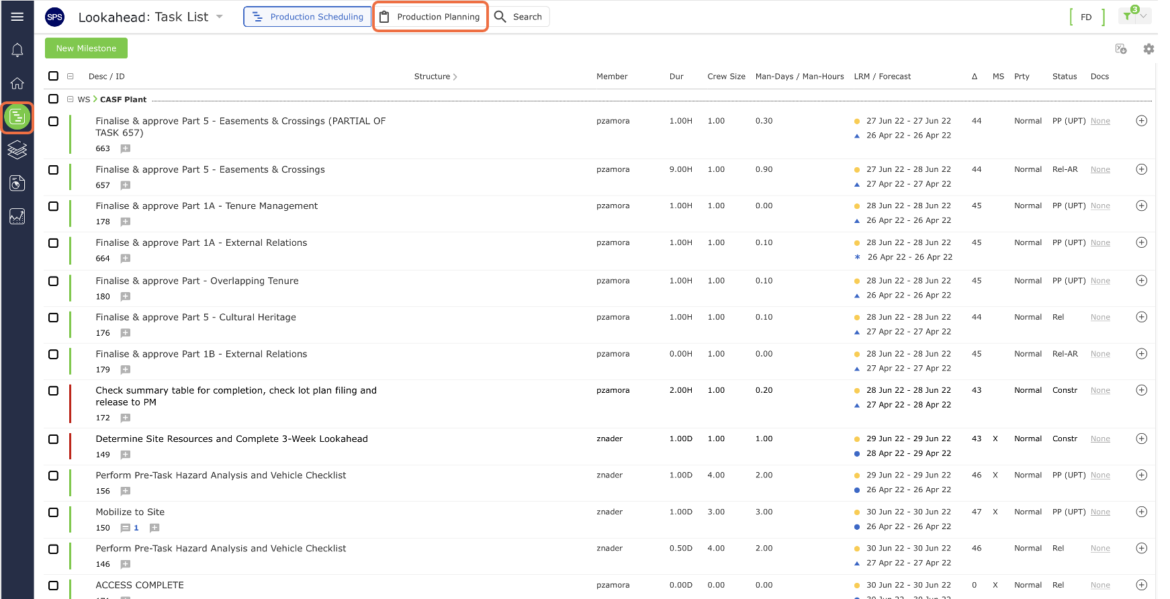This screenshot has height=599, width=1170.
Task: Check box for ACCESS COMPLETE task
Action: (53, 585)
